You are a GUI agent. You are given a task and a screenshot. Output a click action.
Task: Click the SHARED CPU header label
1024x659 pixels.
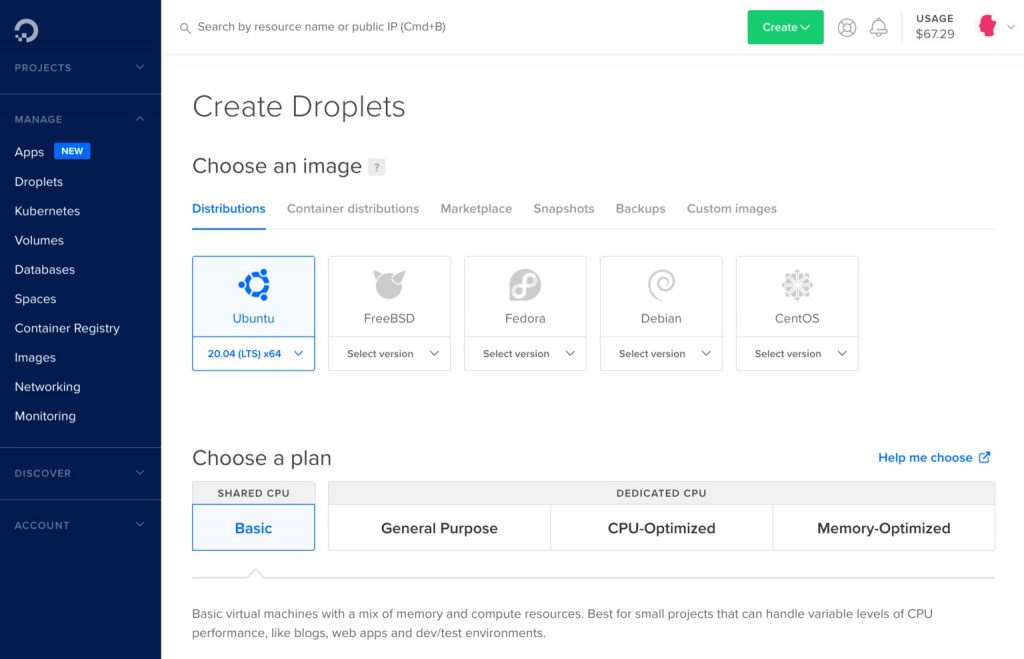(x=253, y=493)
